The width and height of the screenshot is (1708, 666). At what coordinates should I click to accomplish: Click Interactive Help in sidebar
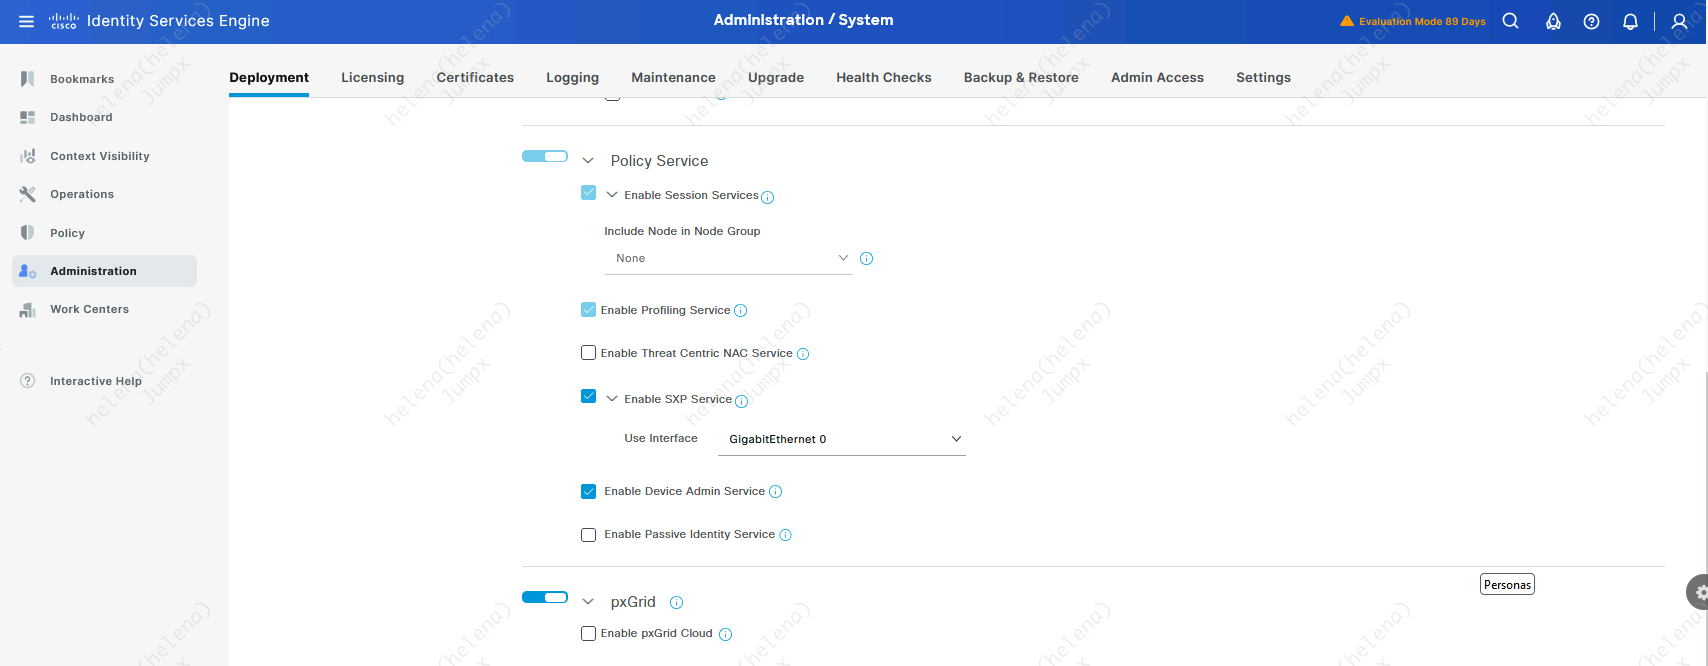point(95,381)
